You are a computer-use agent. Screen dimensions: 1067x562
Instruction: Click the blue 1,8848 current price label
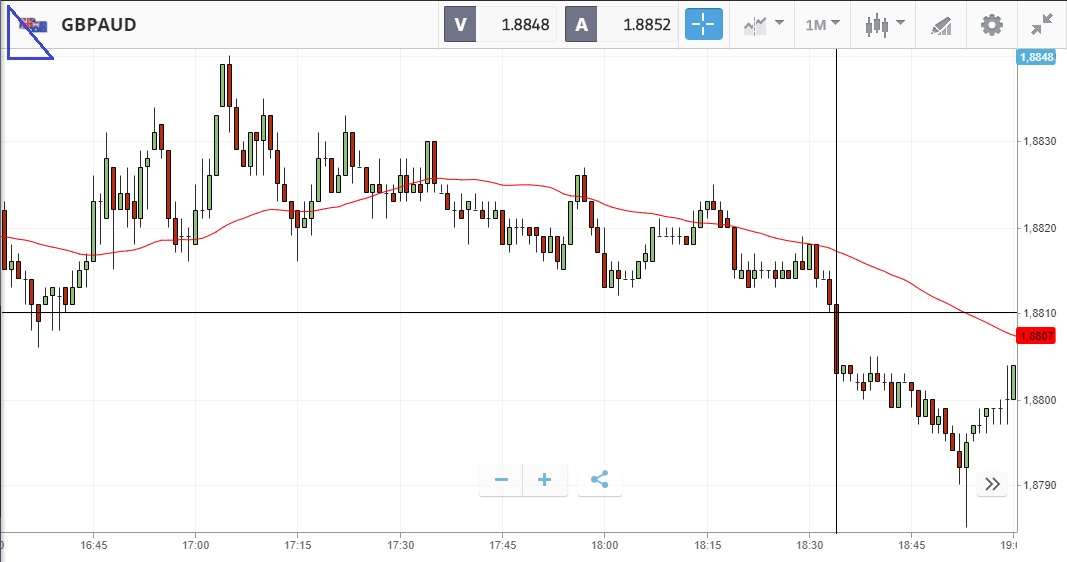(x=1036, y=57)
